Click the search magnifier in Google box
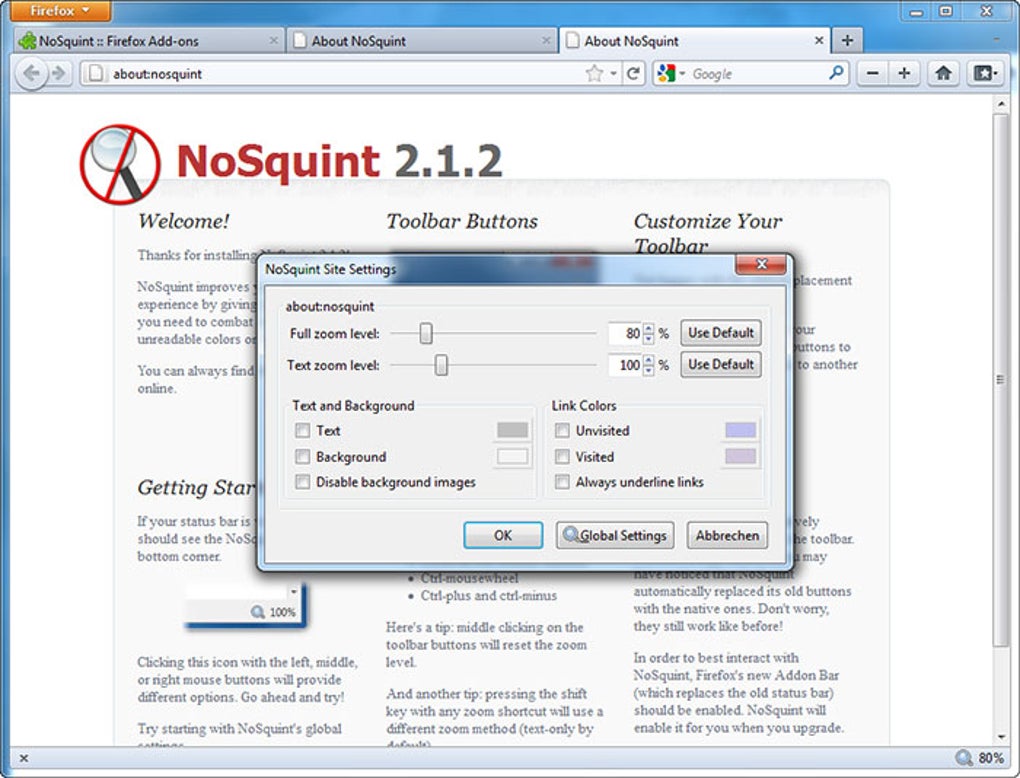This screenshot has height=778, width=1020. coord(836,73)
